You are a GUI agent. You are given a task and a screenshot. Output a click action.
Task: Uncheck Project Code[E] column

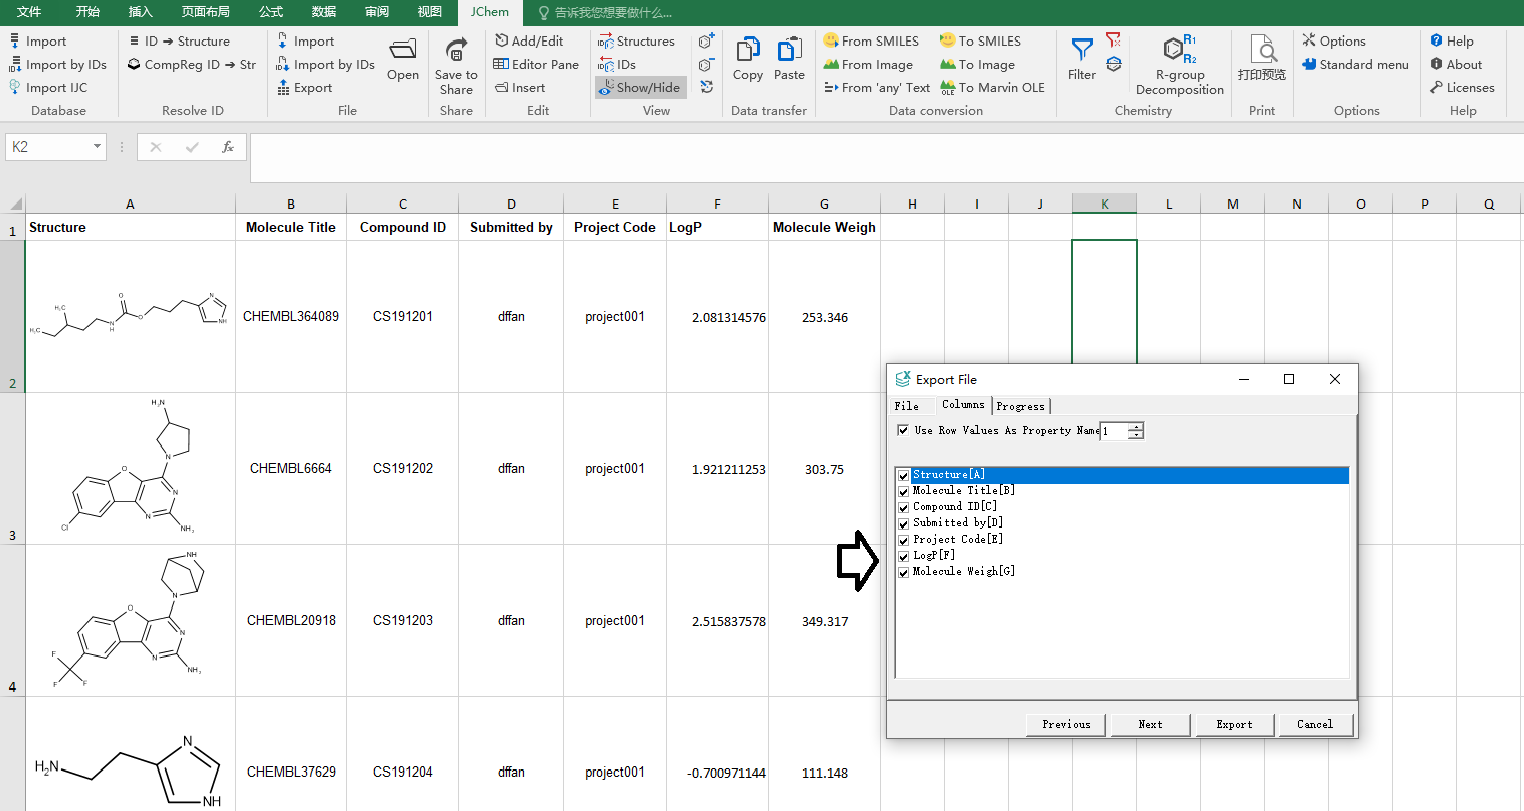(903, 540)
